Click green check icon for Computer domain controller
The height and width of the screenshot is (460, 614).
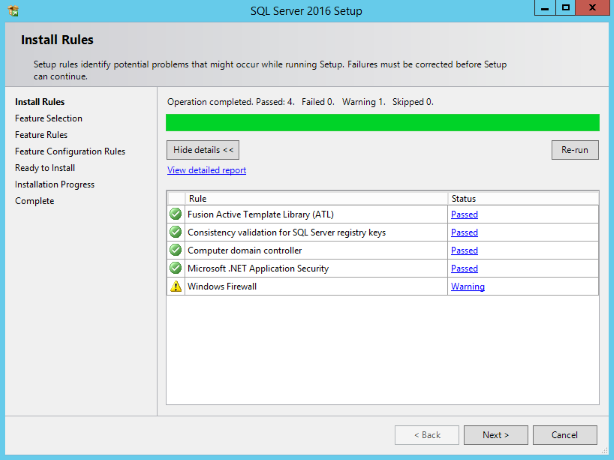(x=175, y=250)
